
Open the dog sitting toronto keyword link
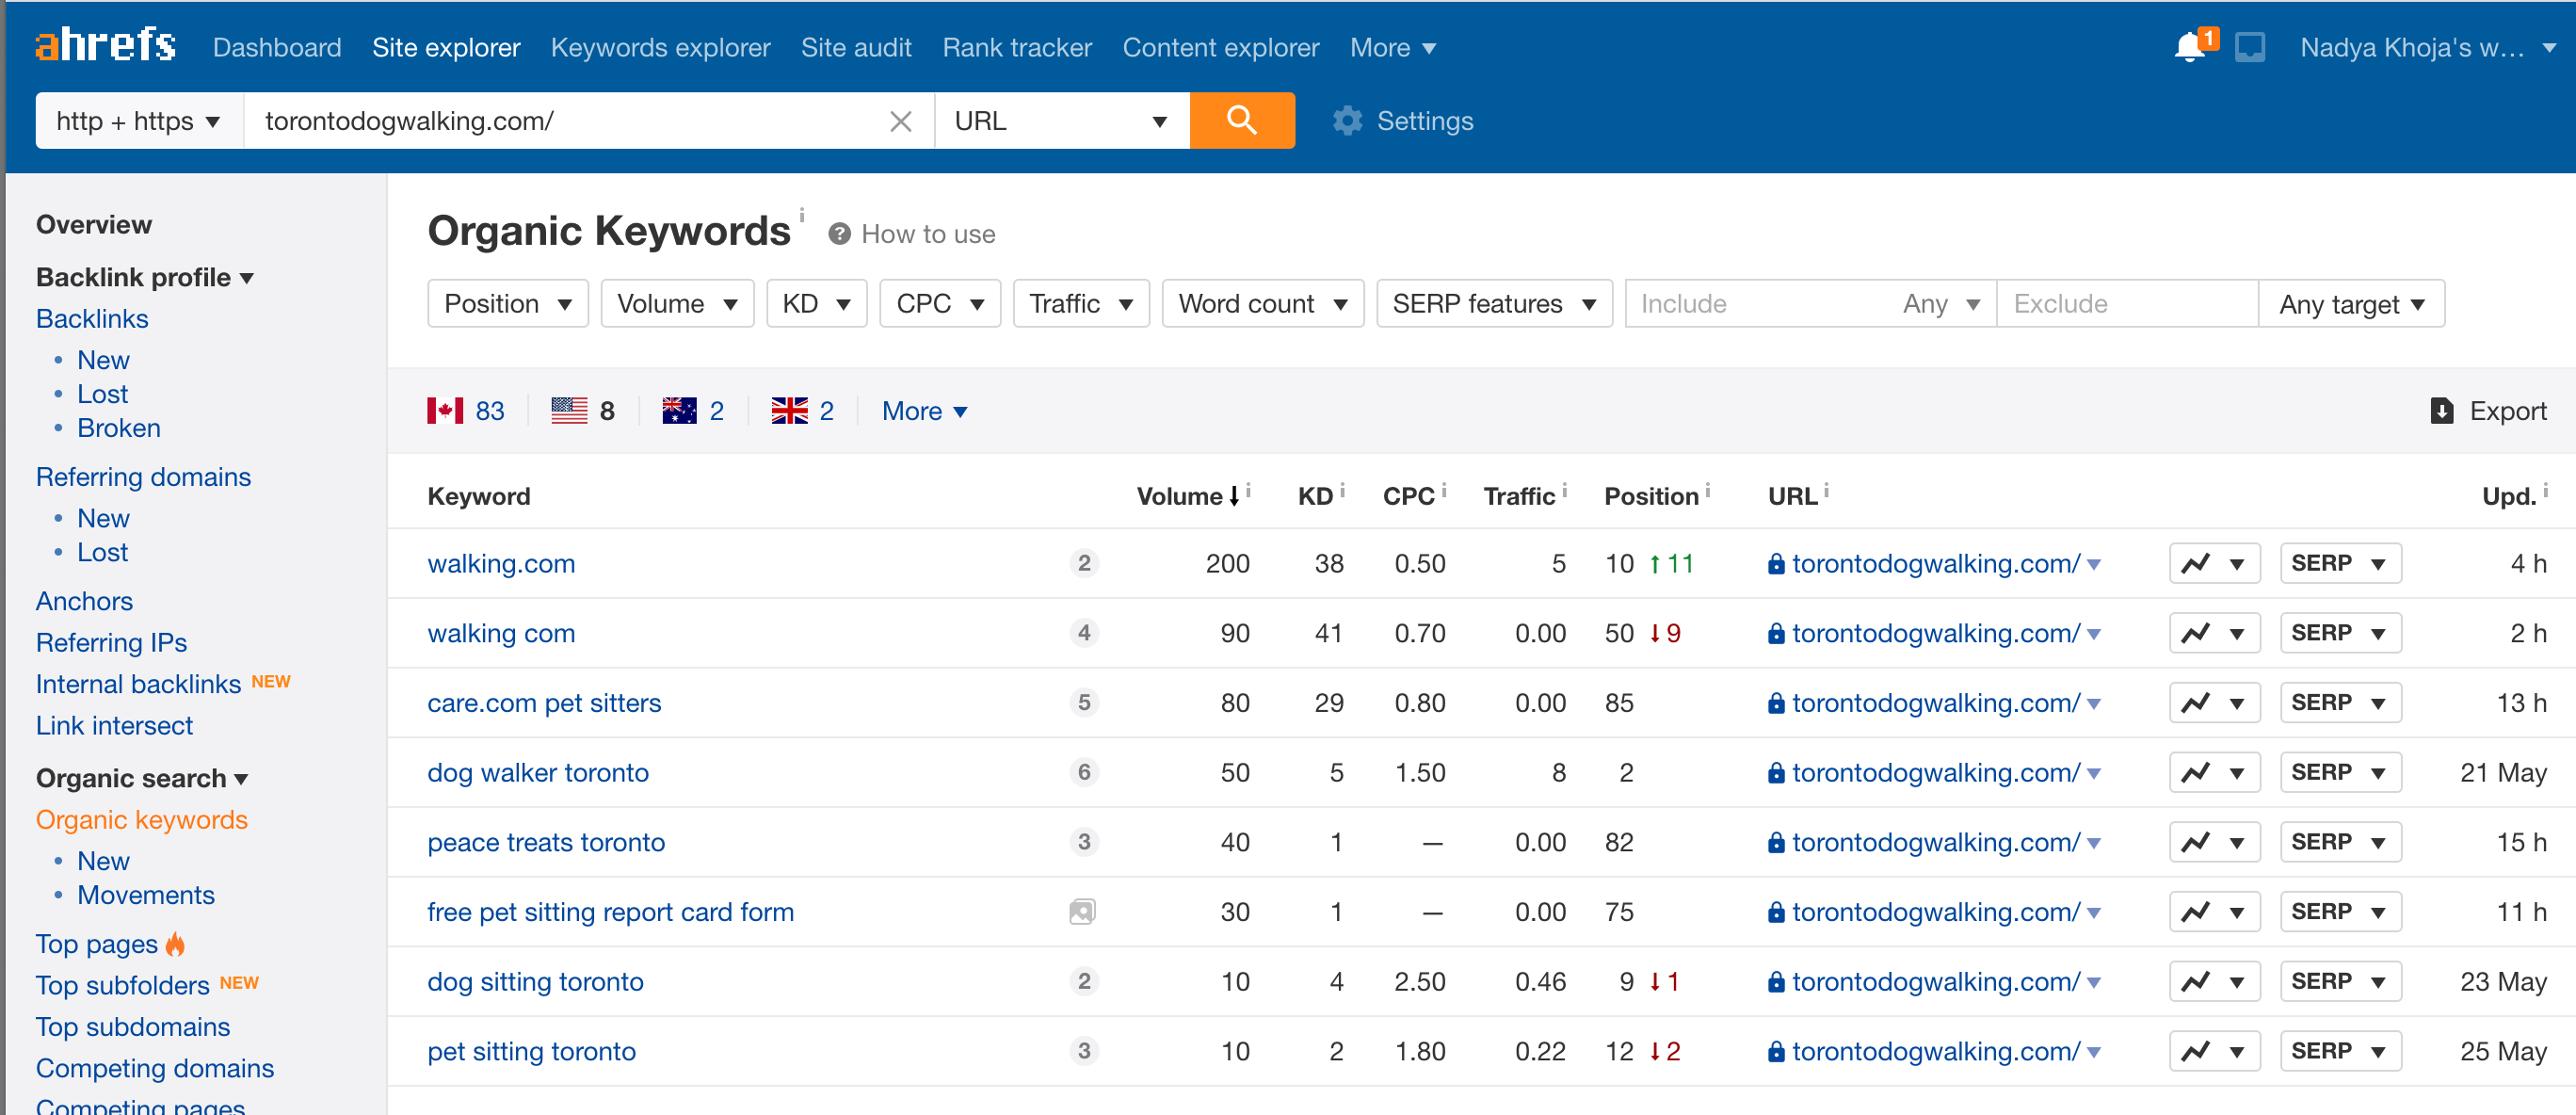click(x=535, y=981)
